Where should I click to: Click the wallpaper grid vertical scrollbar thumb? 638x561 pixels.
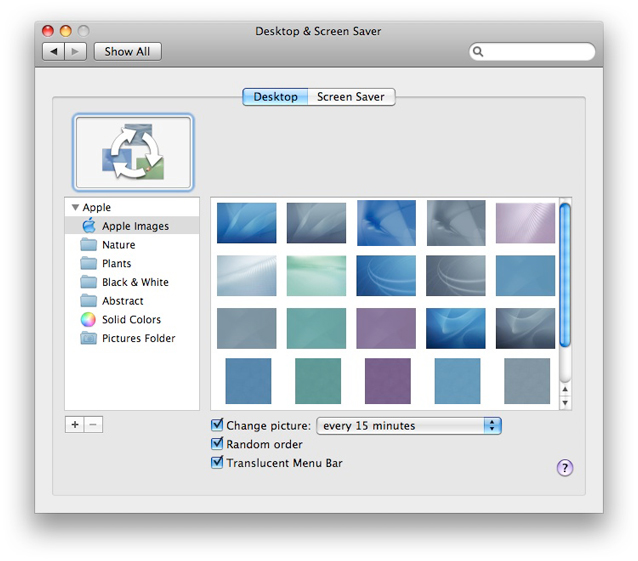click(565, 275)
